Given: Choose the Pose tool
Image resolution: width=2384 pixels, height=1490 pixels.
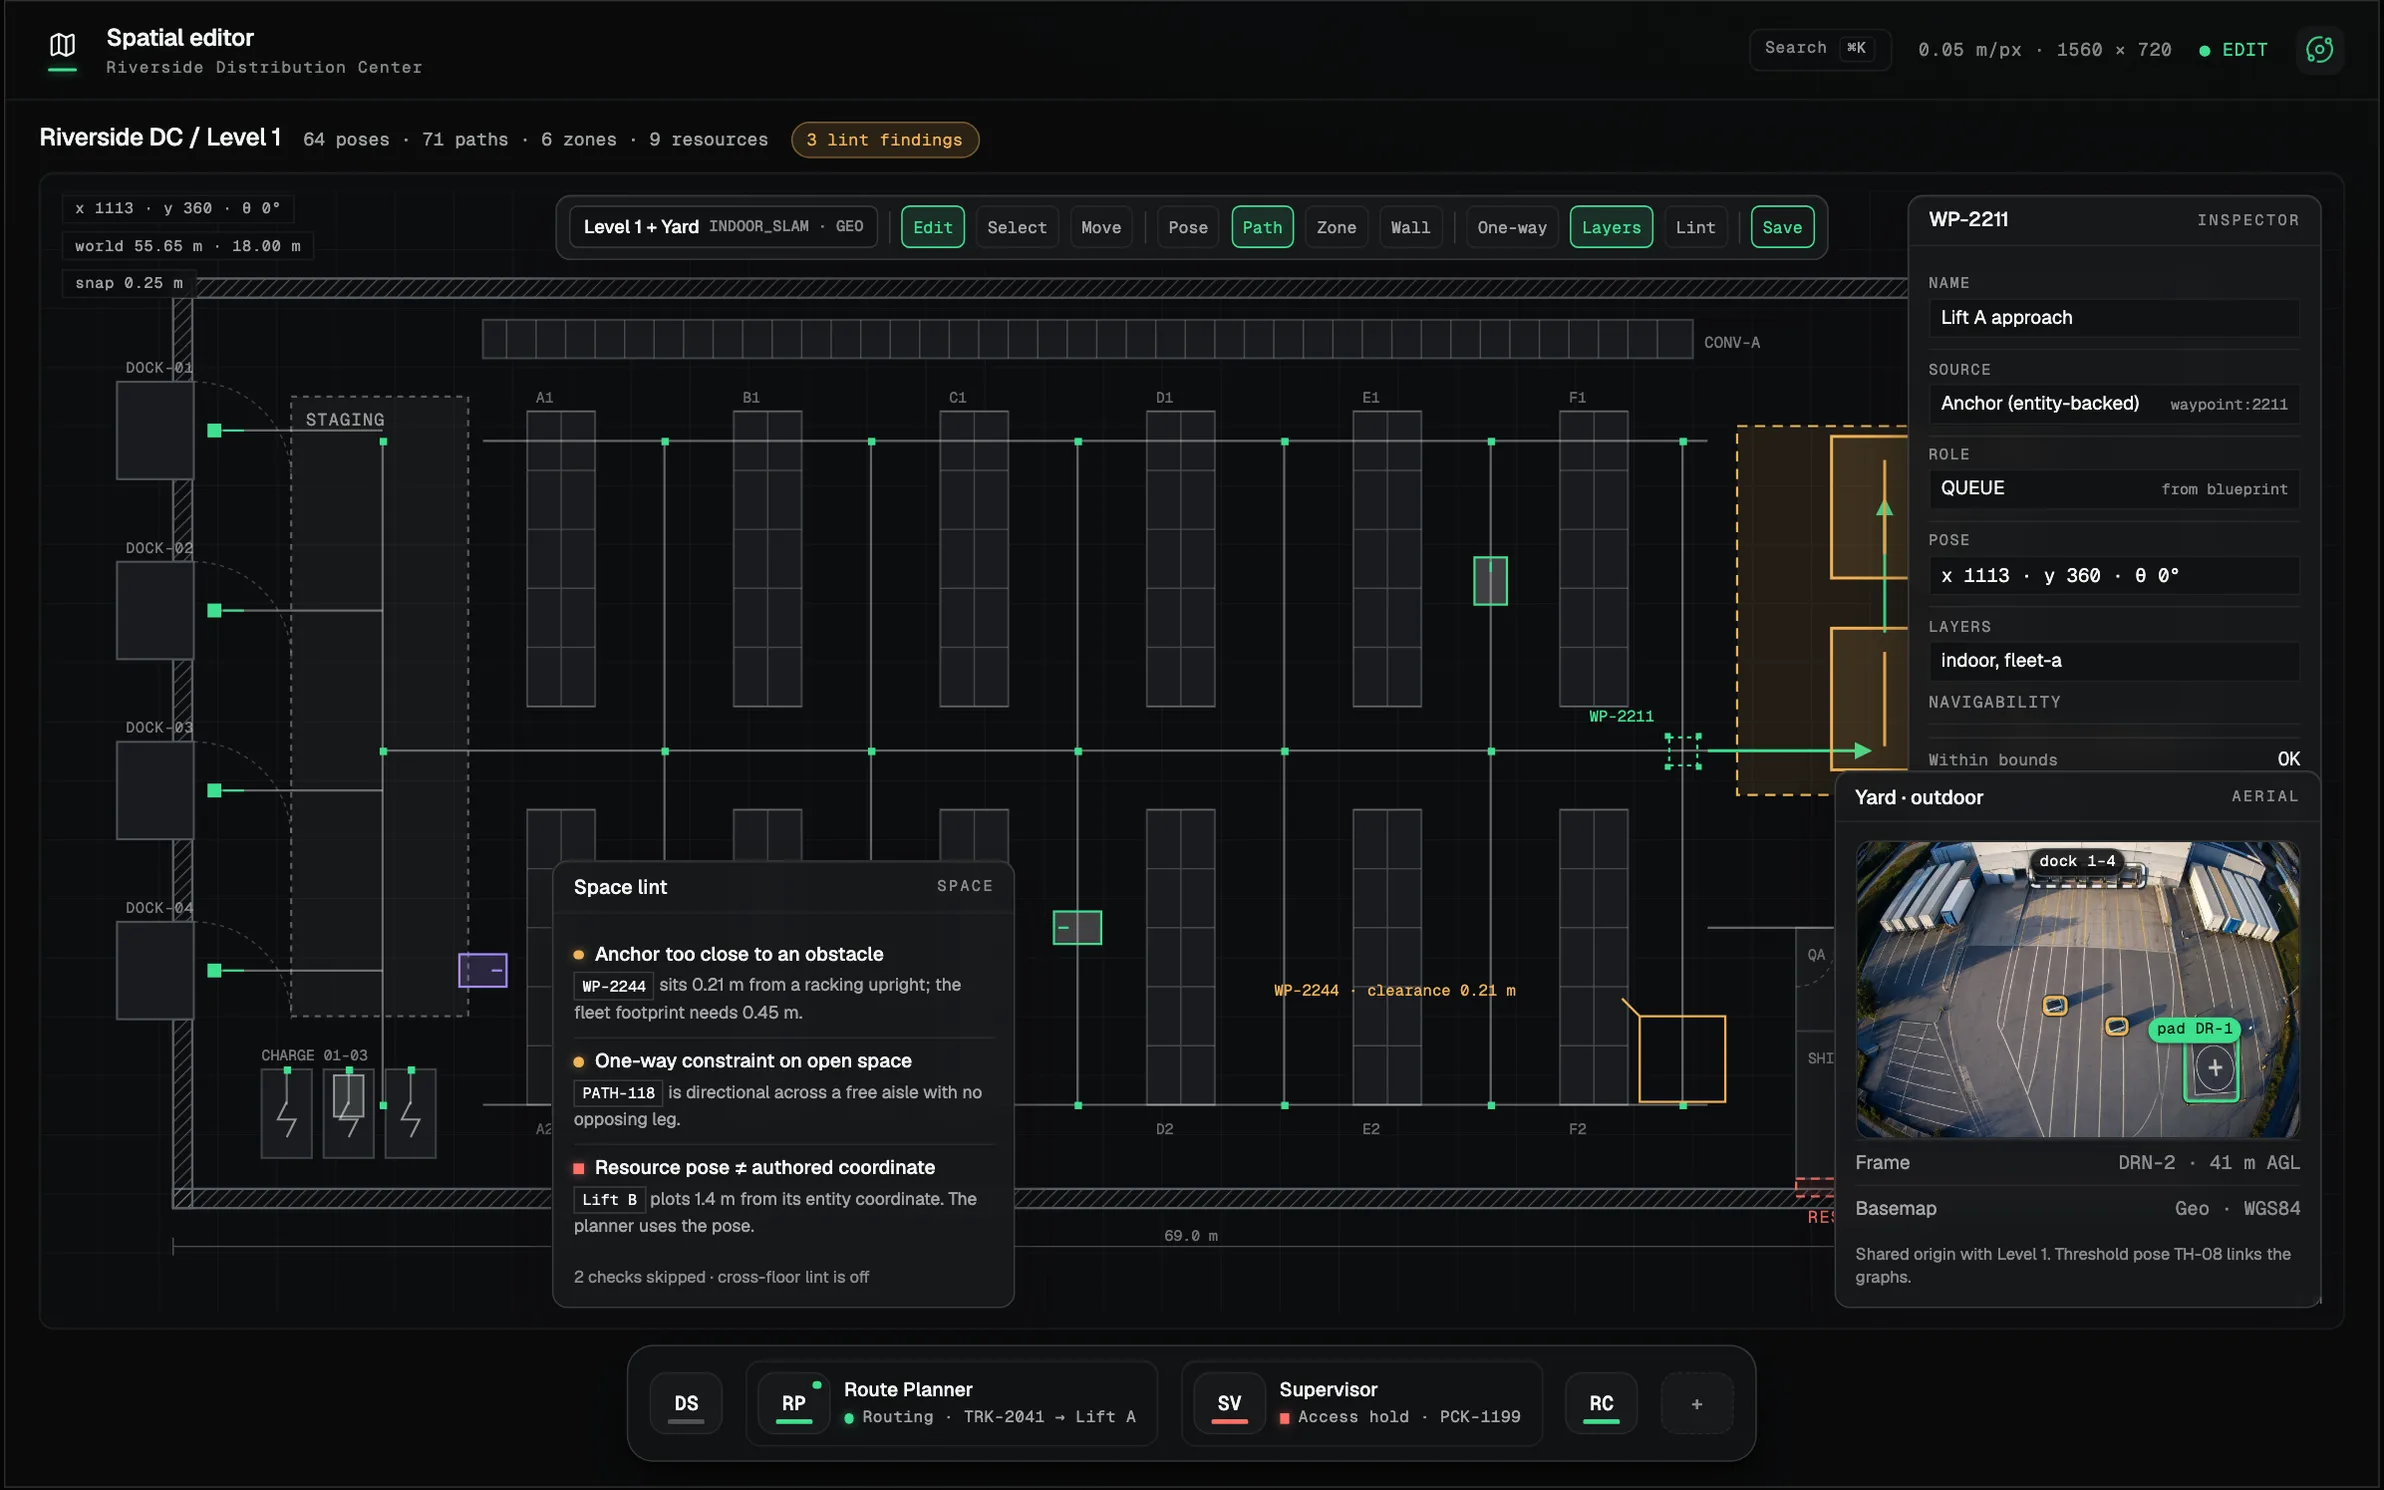Looking at the screenshot, I should click(x=1188, y=227).
